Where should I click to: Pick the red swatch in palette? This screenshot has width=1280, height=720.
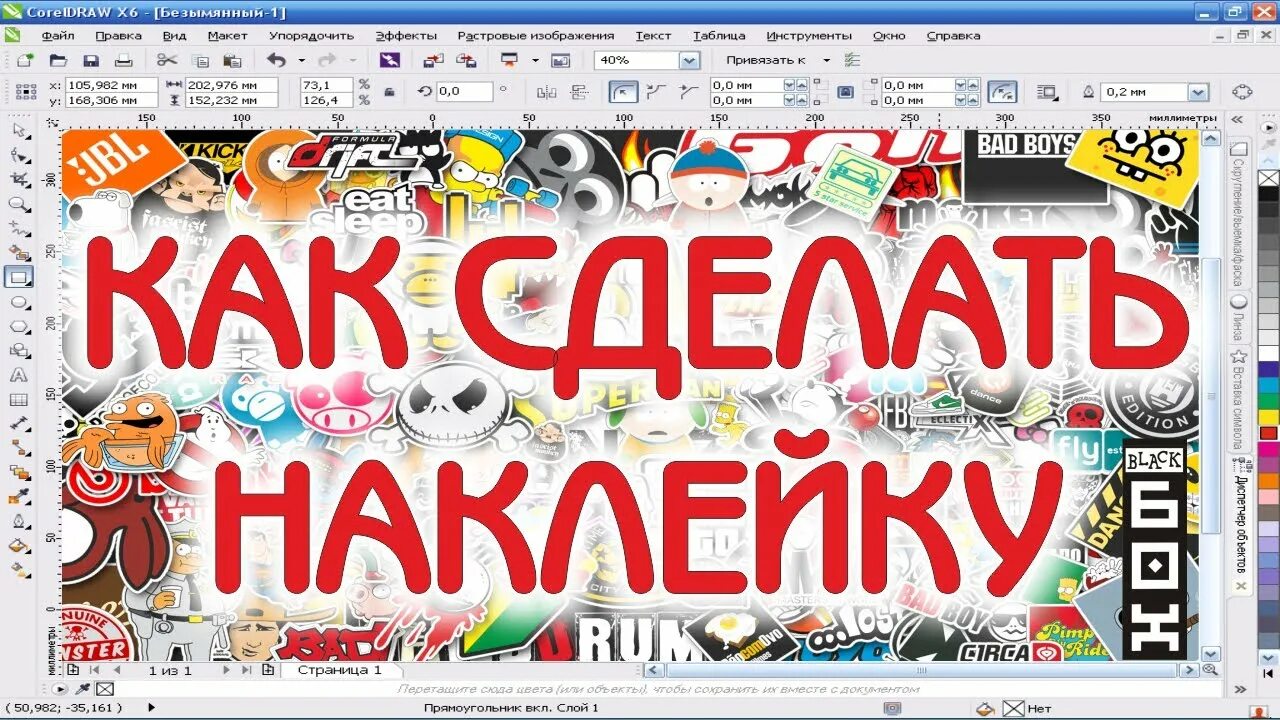[1268, 433]
